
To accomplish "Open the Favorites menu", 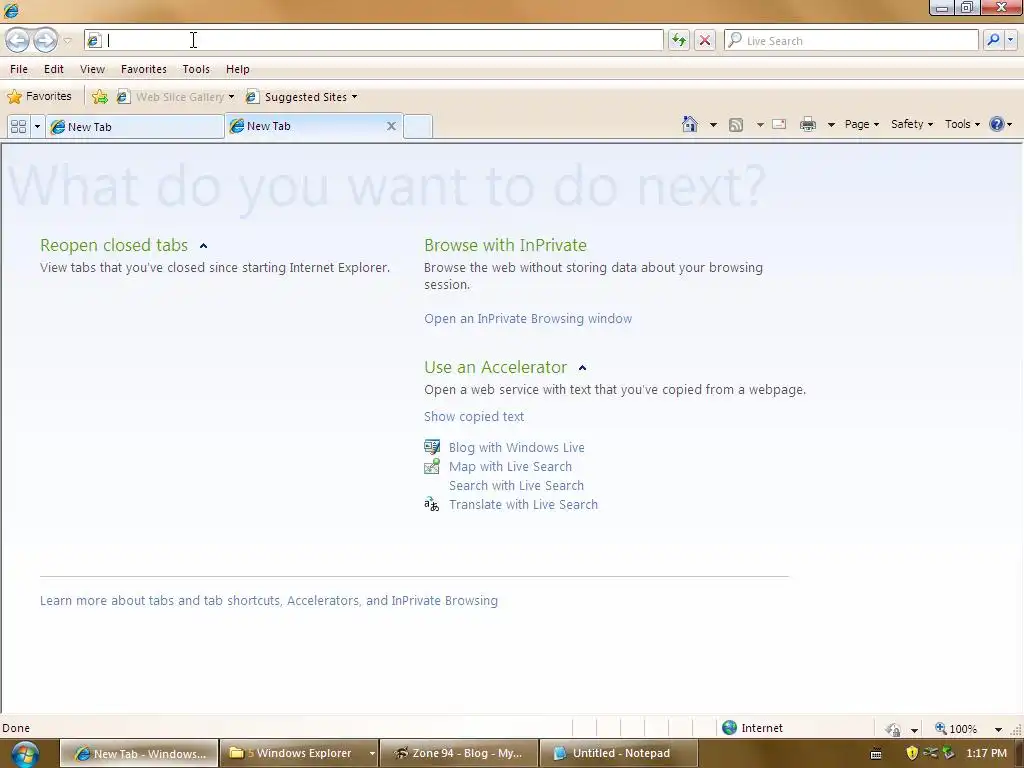I will coord(144,69).
